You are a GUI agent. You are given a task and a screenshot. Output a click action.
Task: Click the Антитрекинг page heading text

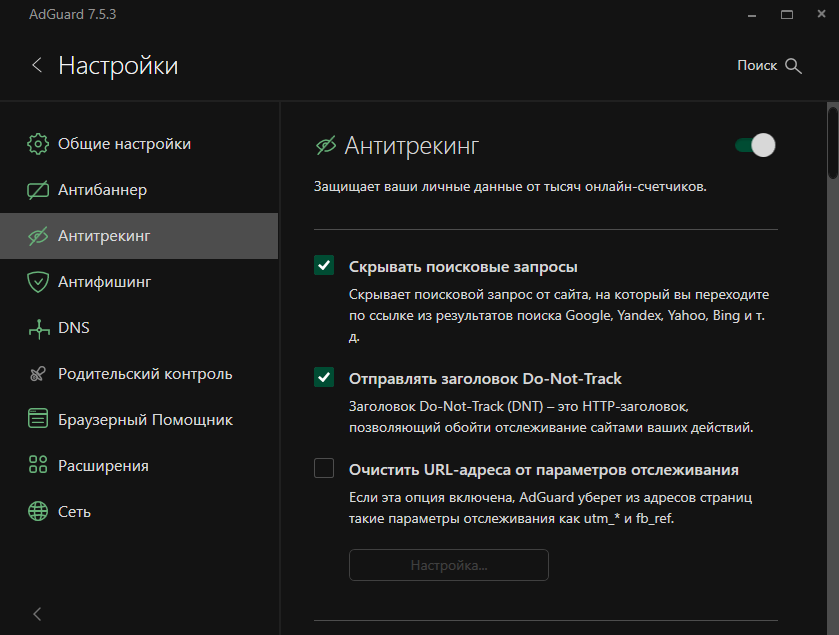pyautogui.click(x=411, y=146)
